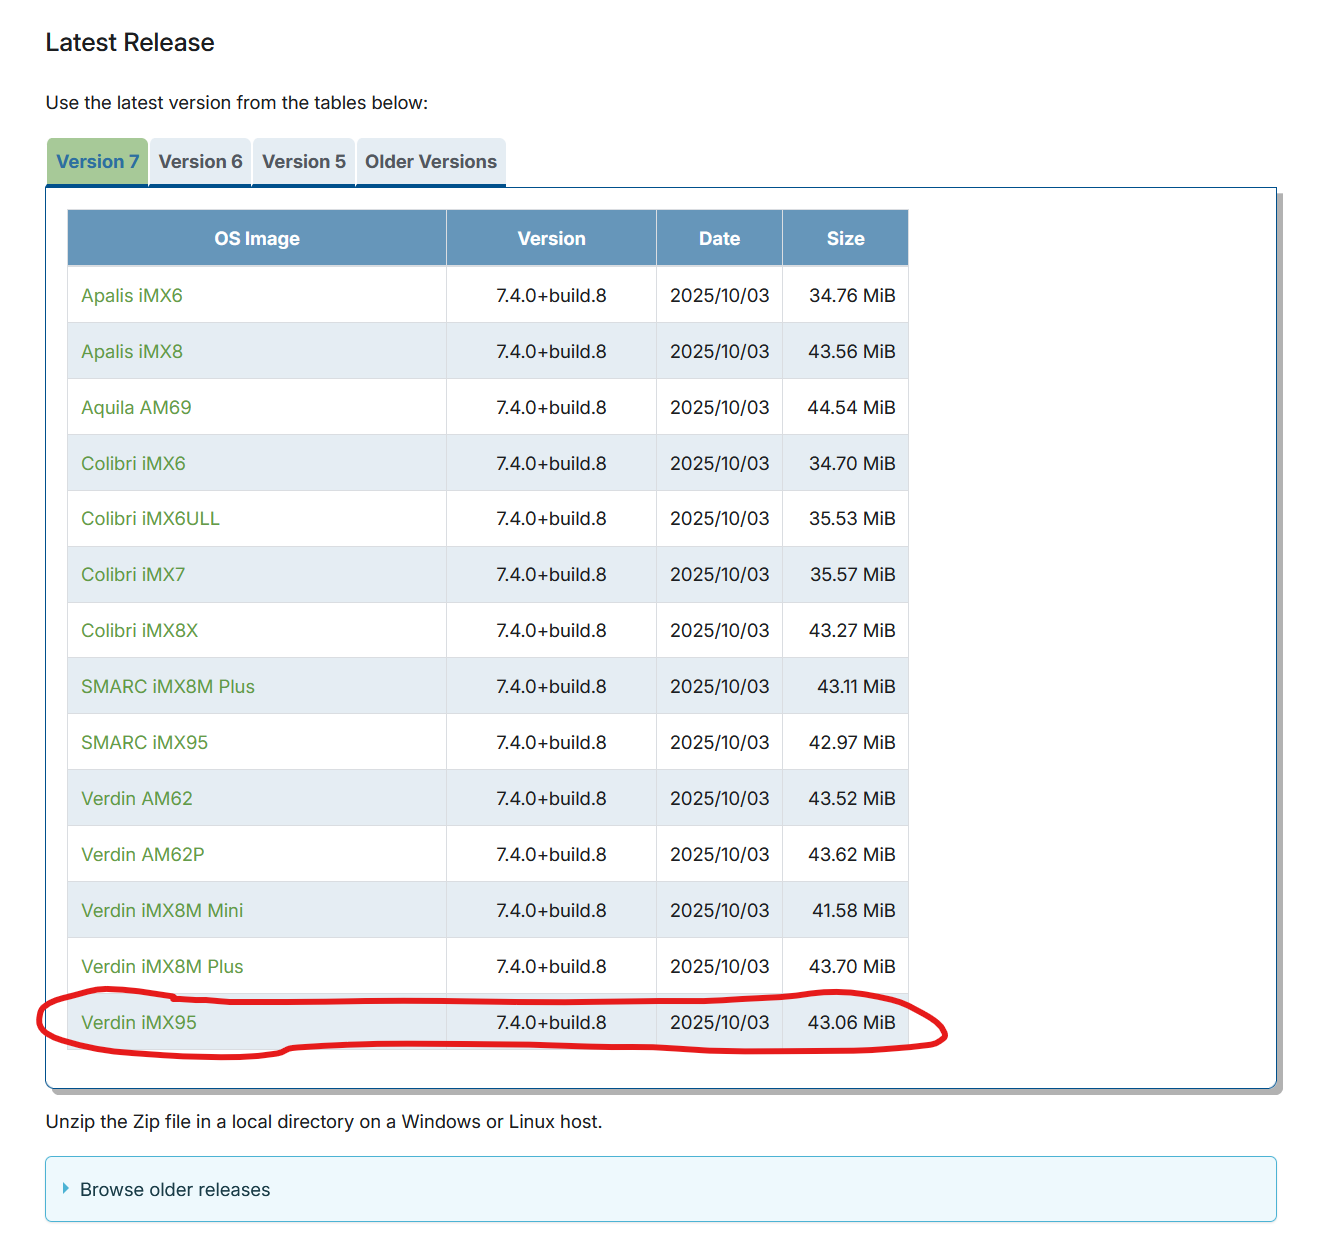Download the Verdin iMX8M Plus image
The image size is (1336, 1249).
(162, 966)
